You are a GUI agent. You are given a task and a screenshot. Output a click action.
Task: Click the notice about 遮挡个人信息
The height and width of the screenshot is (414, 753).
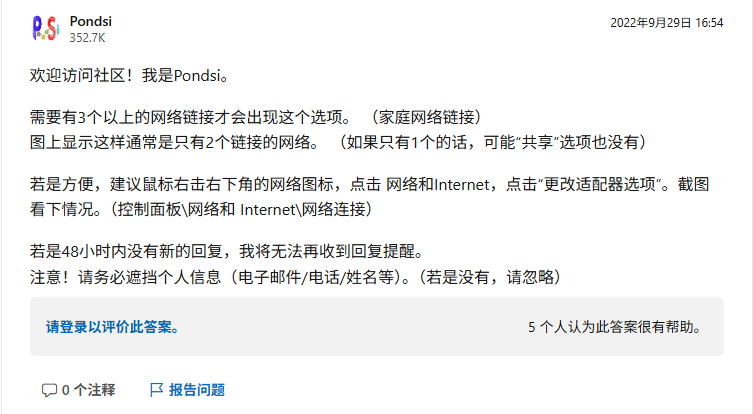click(294, 277)
